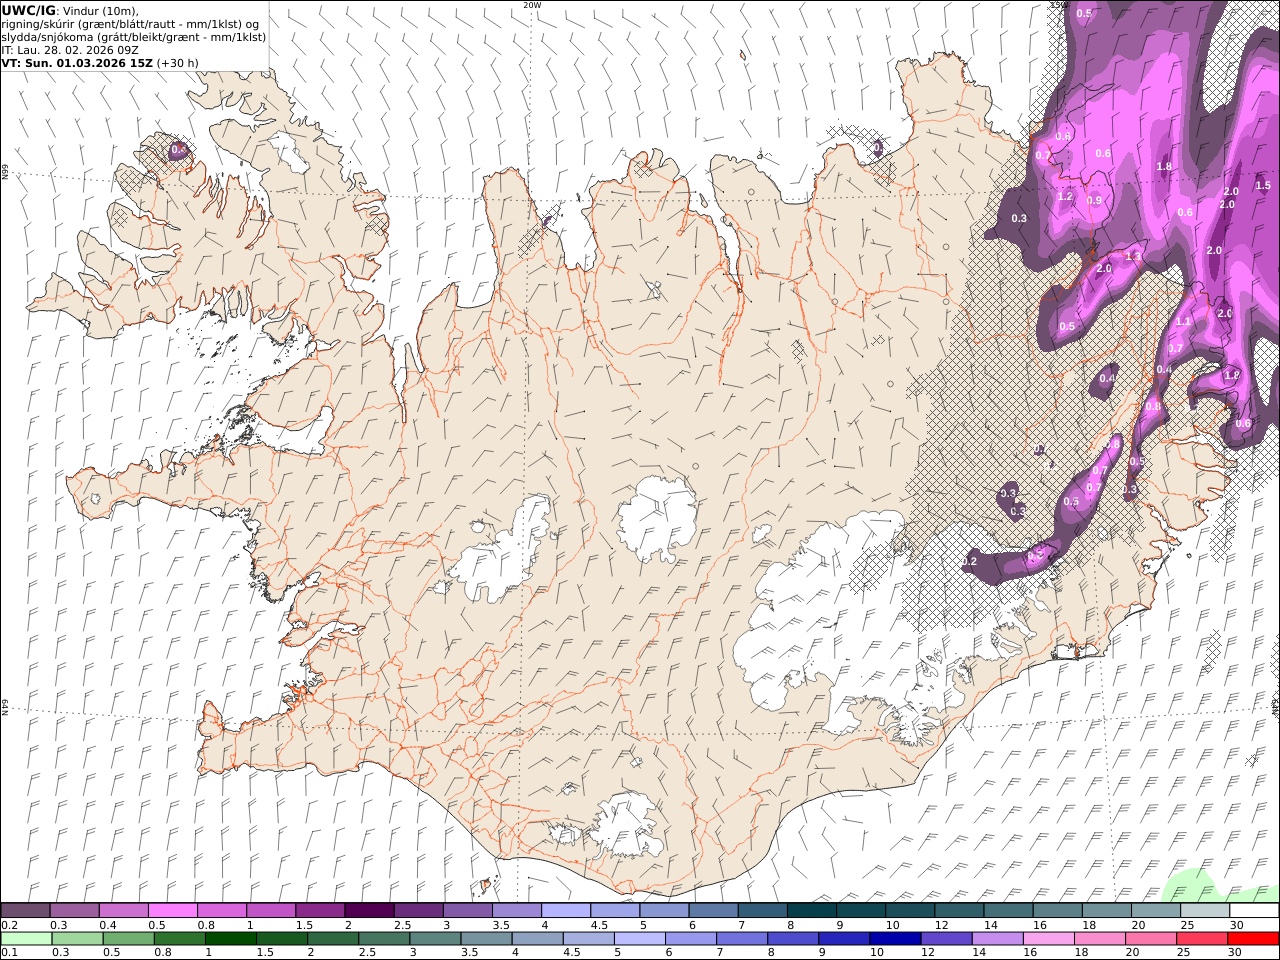Viewport: 1280px width, 960px height.
Task: Click the lightest green 0.1 swatch on rain scale
Action: (x=26, y=938)
